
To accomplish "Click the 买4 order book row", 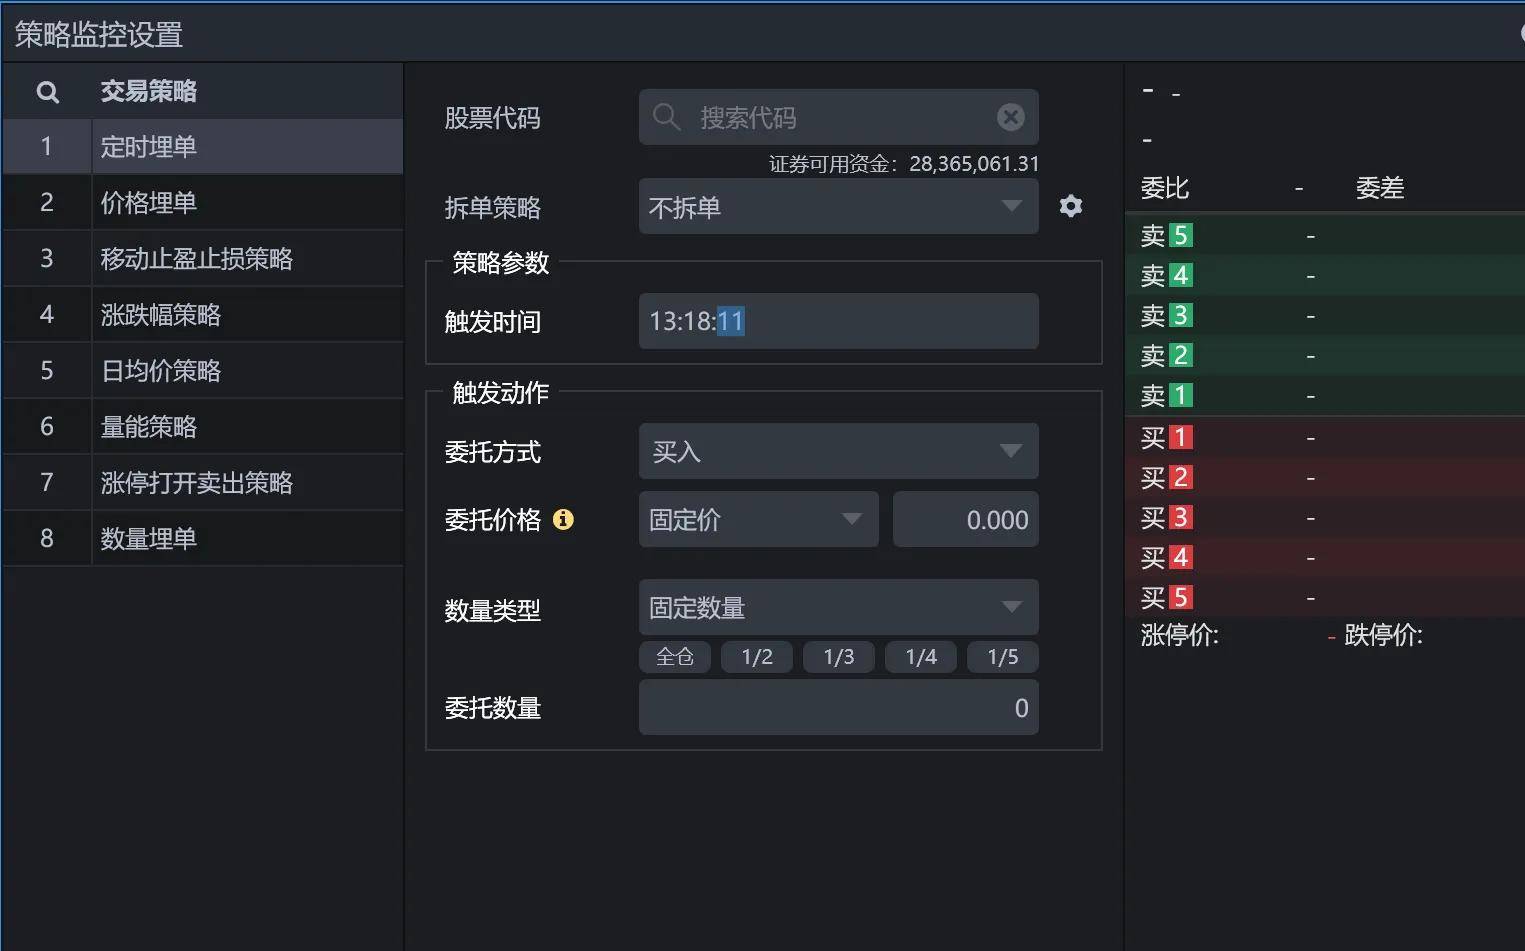I will 1325,558.
